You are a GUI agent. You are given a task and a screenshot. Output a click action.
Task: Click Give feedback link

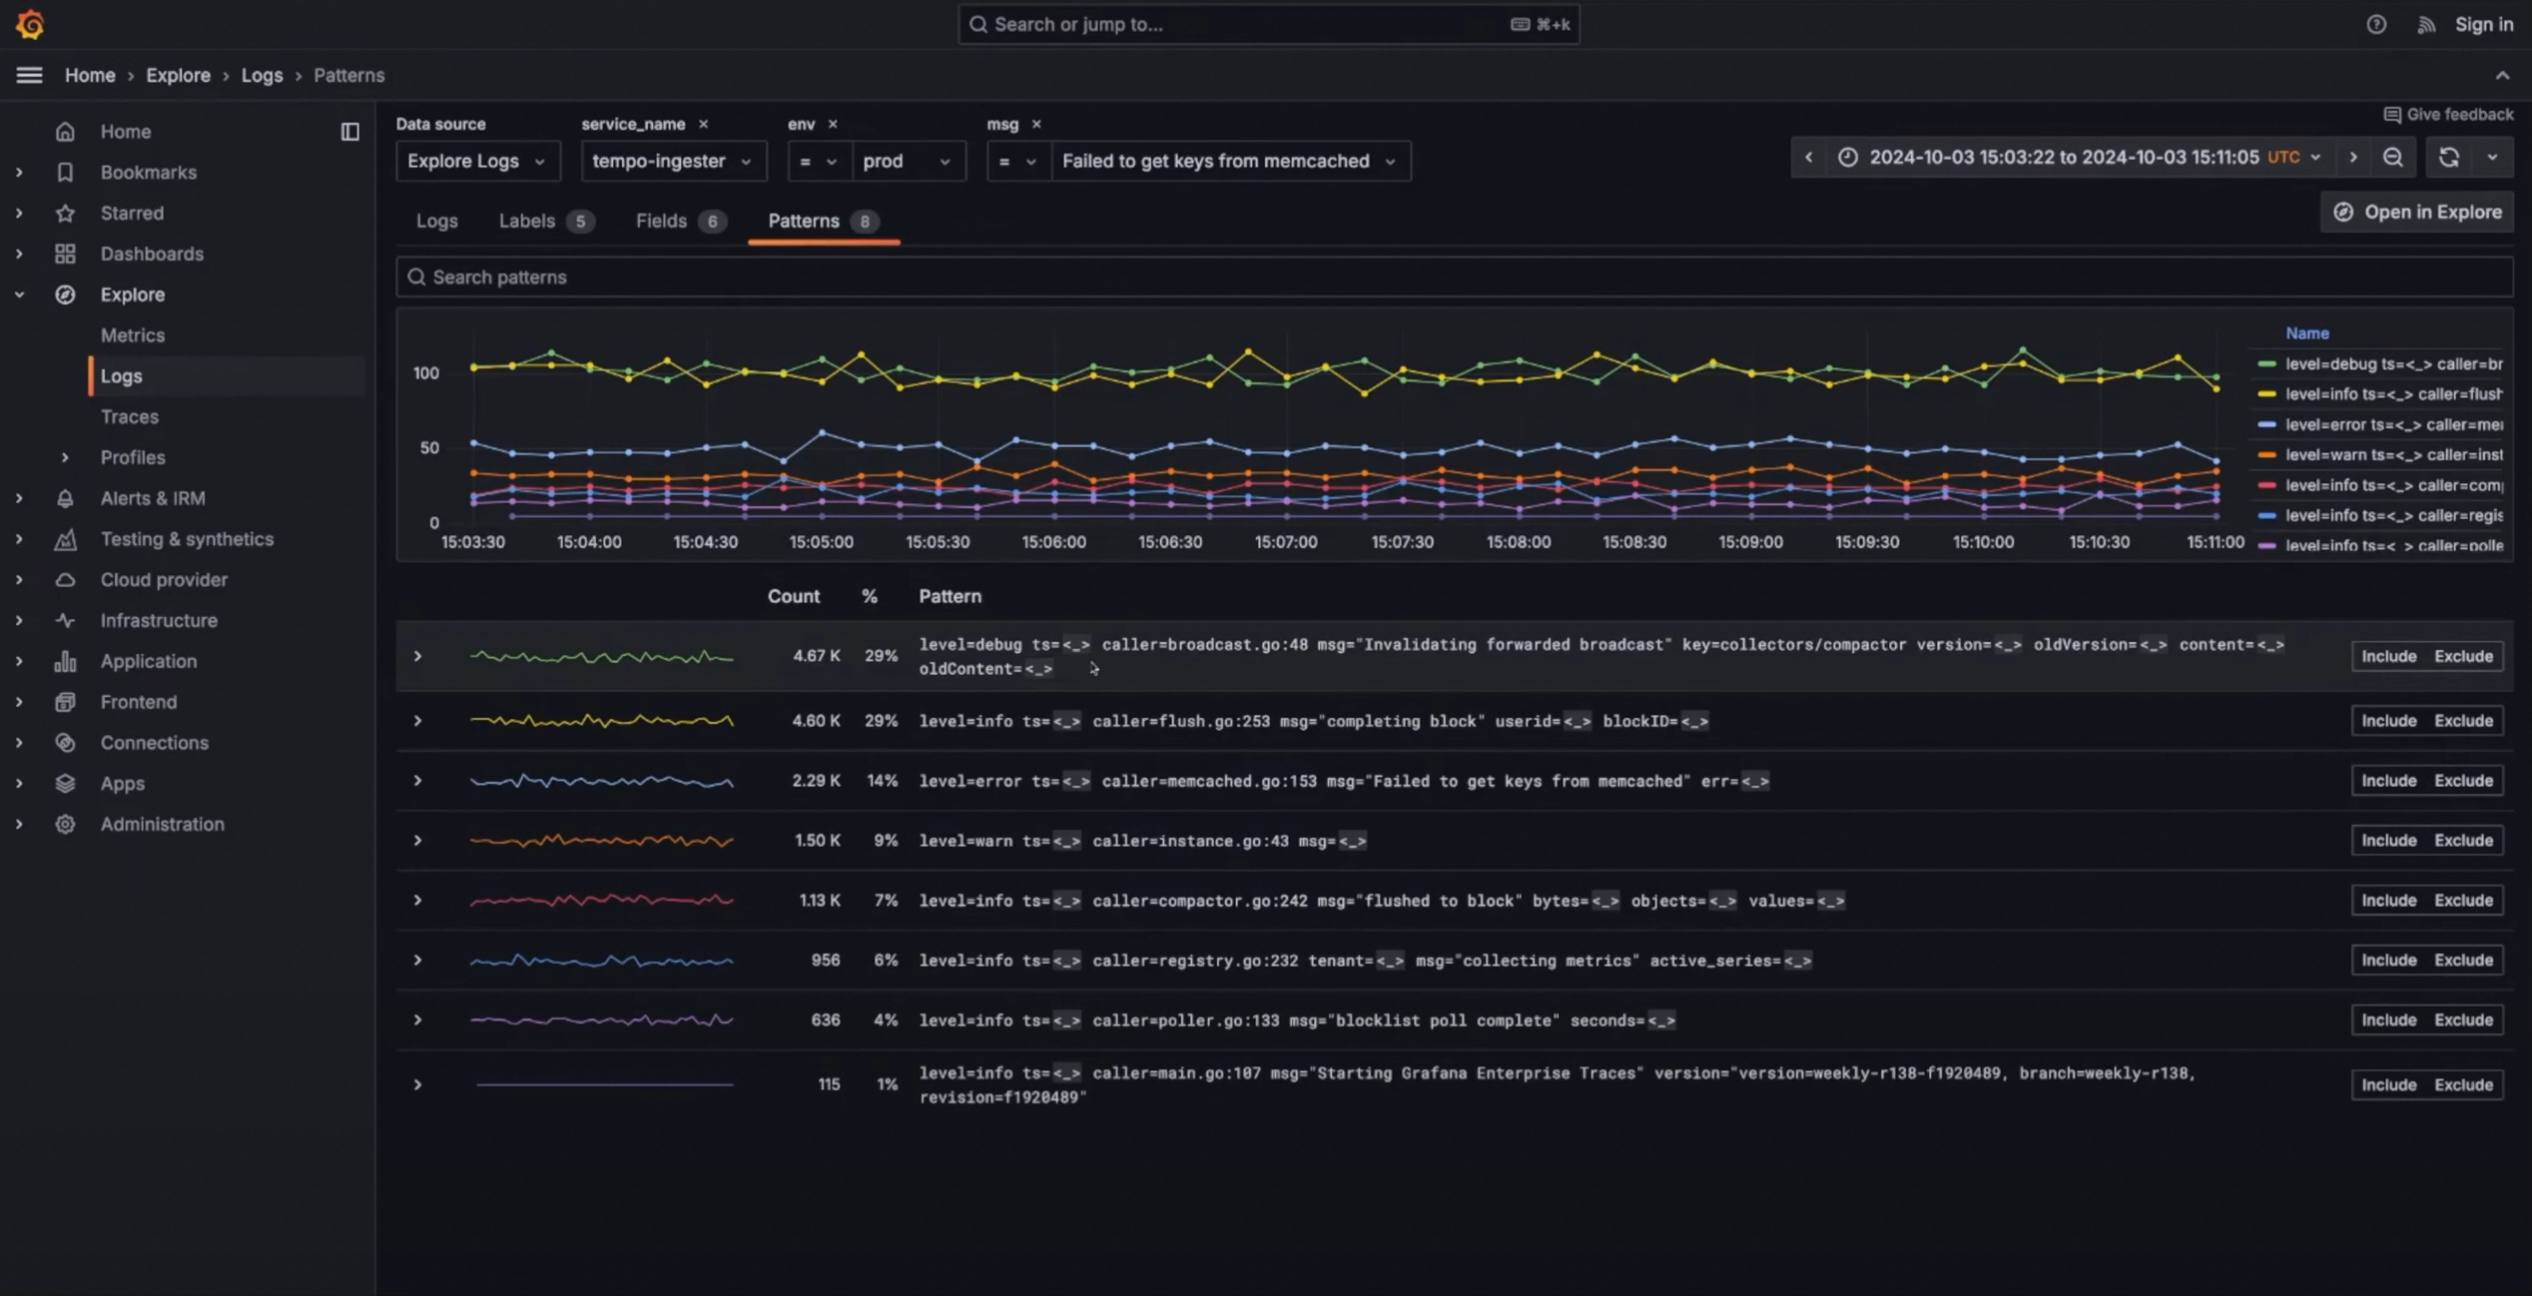2447,114
